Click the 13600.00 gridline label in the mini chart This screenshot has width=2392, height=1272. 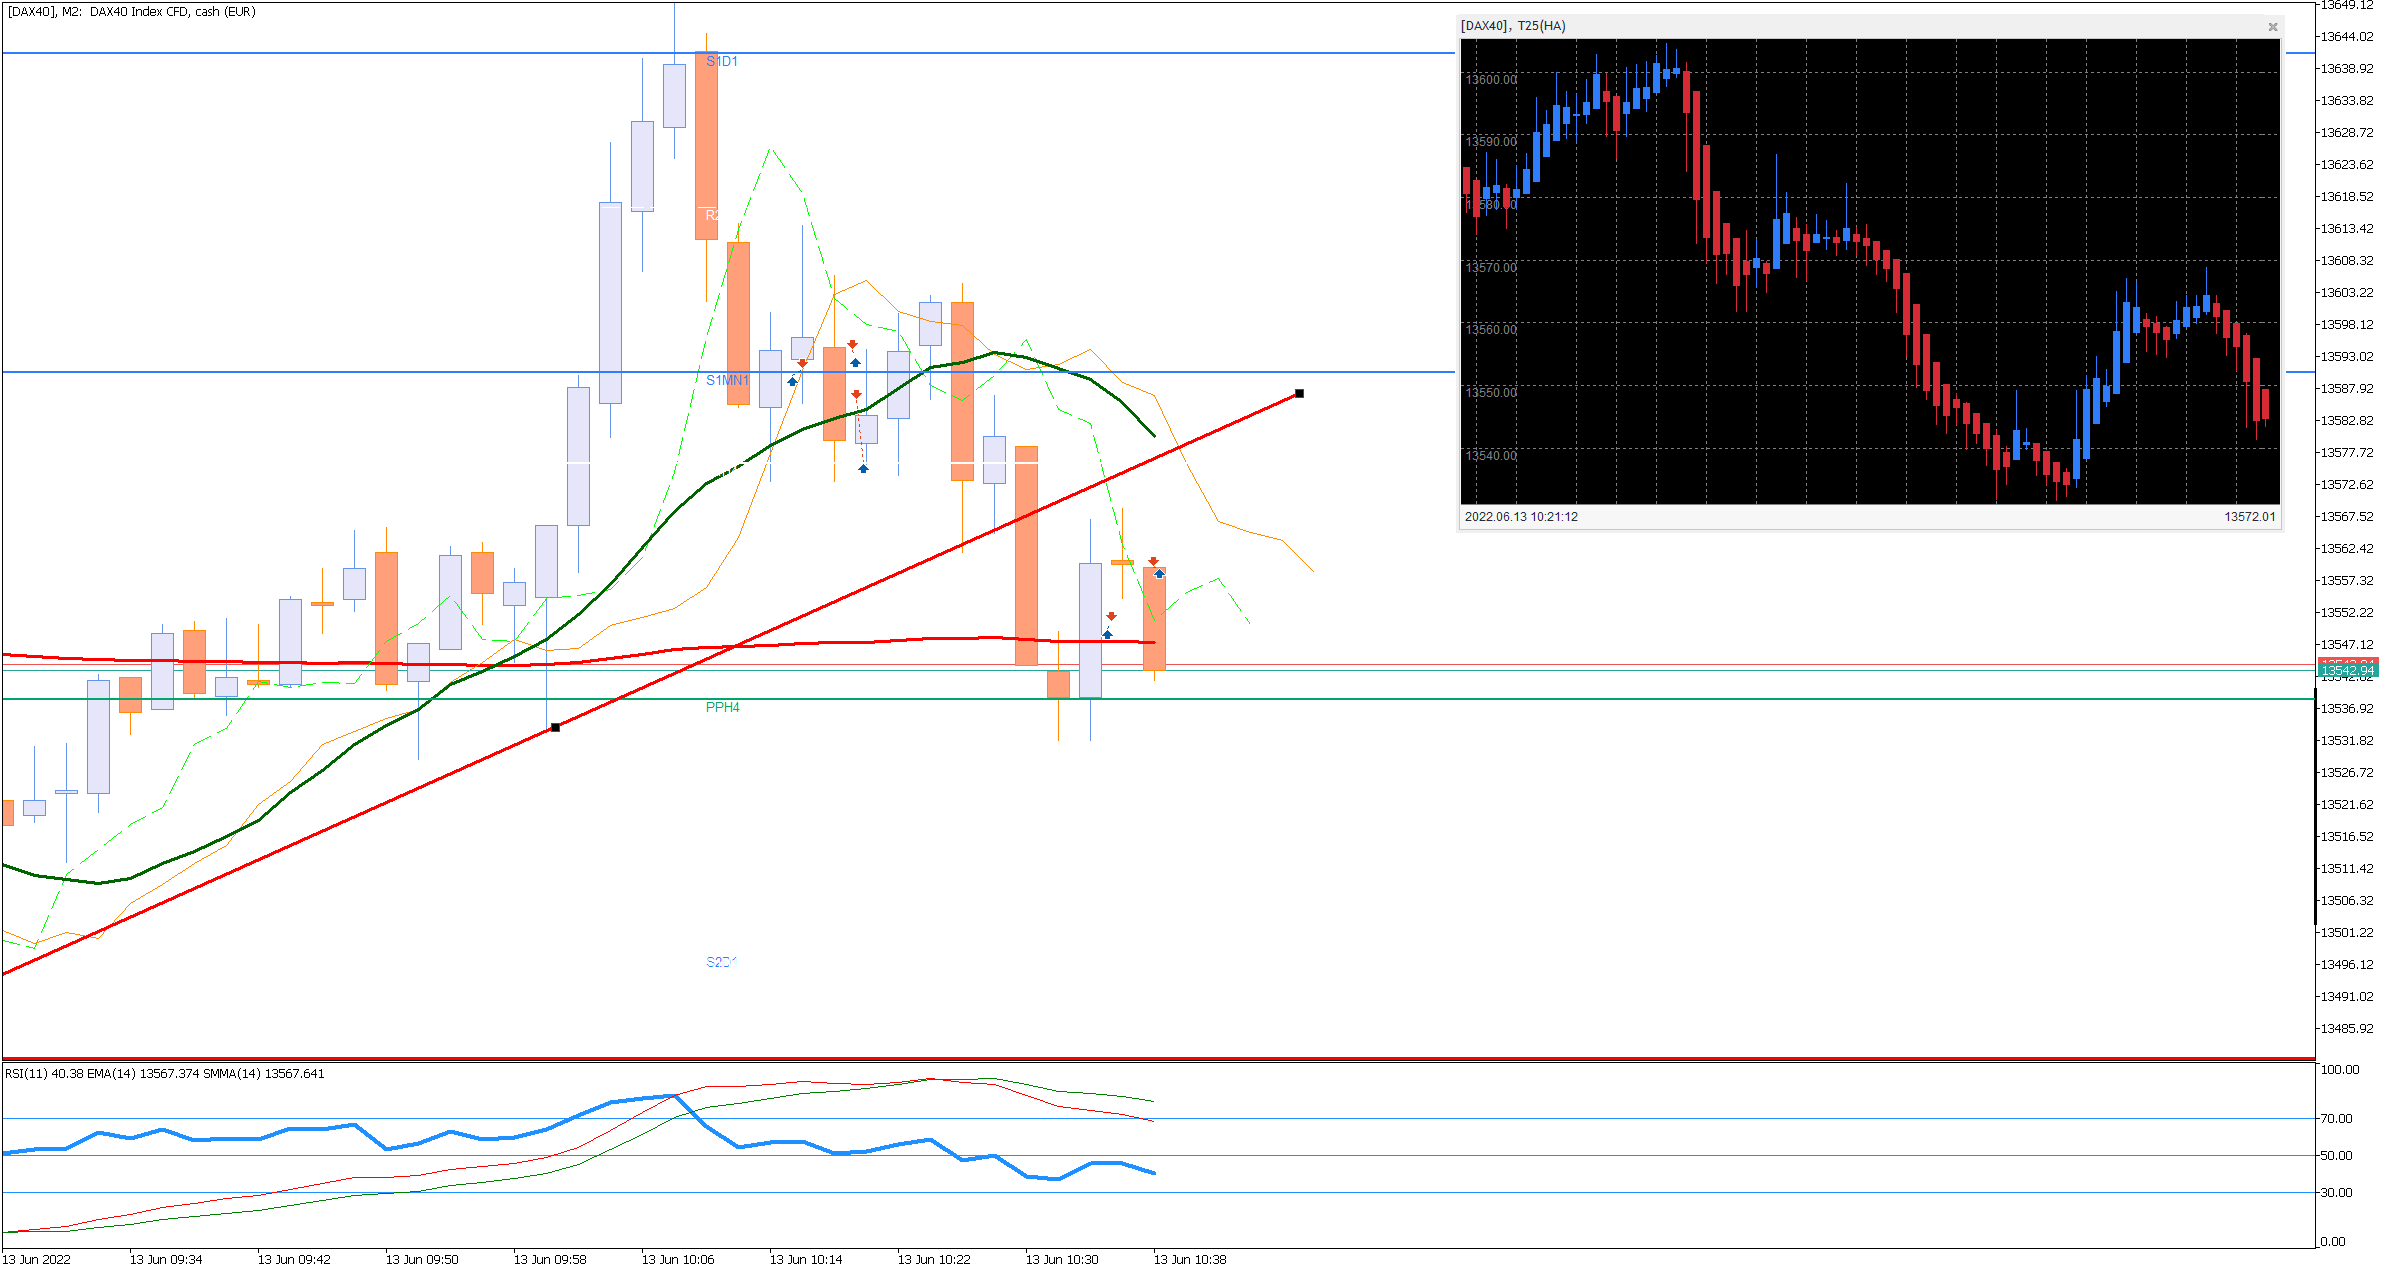coord(1491,80)
